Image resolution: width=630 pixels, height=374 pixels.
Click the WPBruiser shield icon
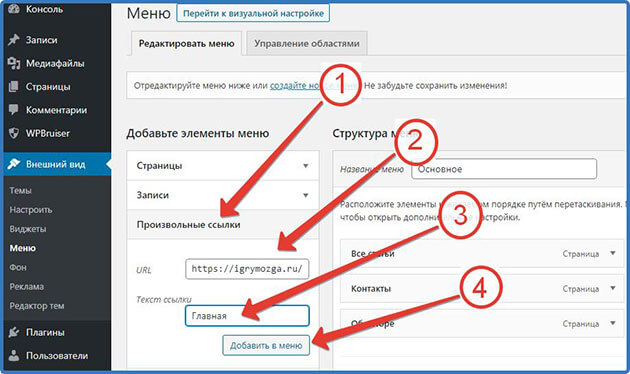click(x=14, y=133)
